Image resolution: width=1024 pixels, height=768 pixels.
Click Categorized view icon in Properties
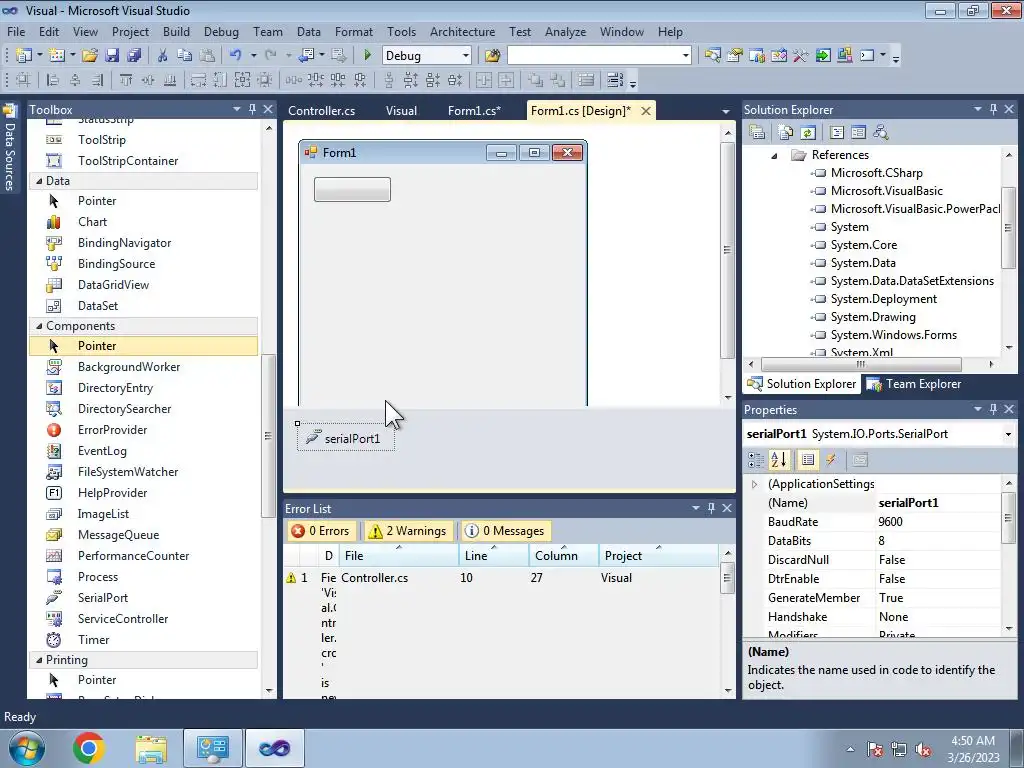pyautogui.click(x=756, y=460)
